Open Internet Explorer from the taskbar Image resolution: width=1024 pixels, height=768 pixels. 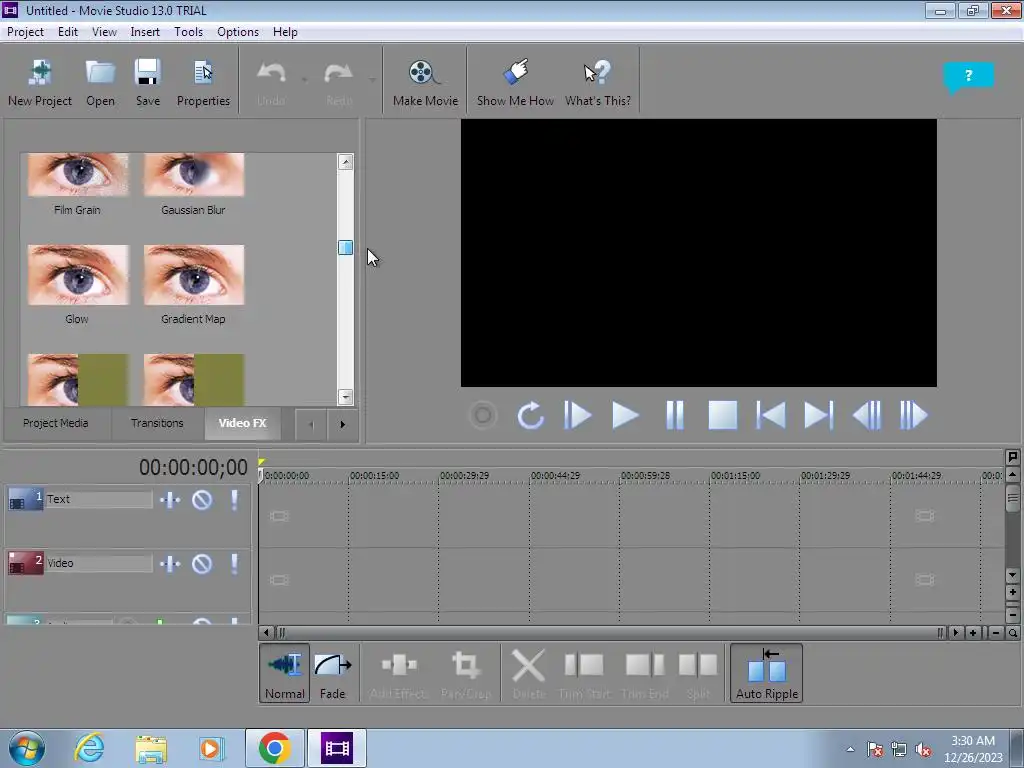pyautogui.click(x=89, y=748)
